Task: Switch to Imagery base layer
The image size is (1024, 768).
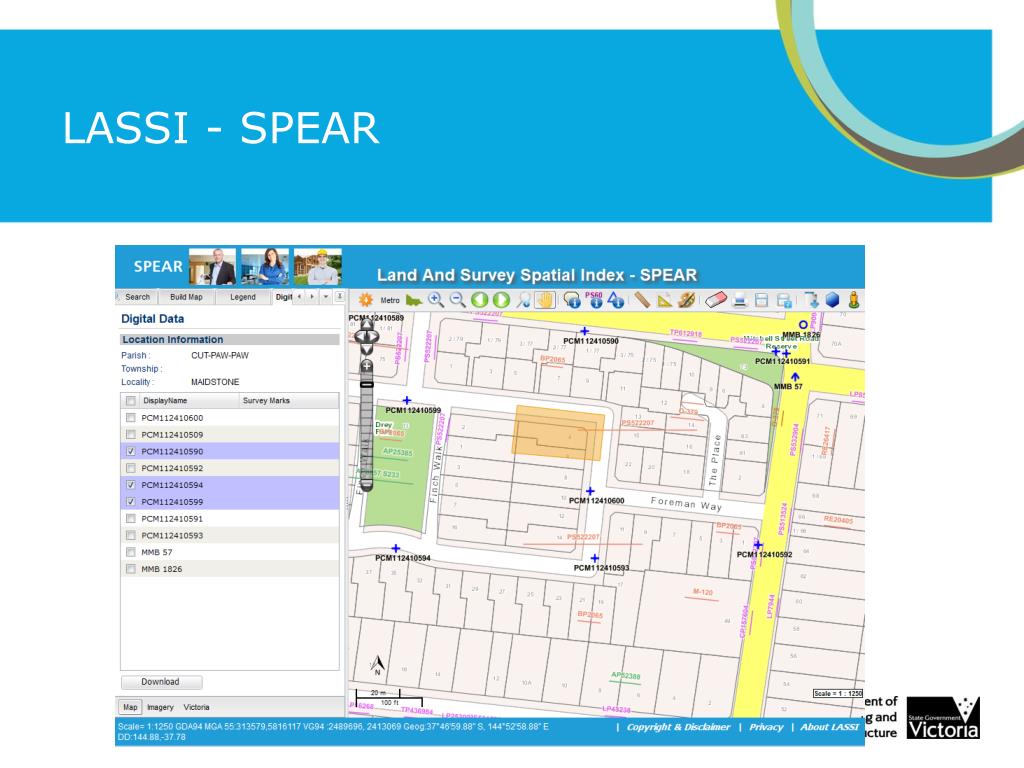Action: tap(161, 707)
